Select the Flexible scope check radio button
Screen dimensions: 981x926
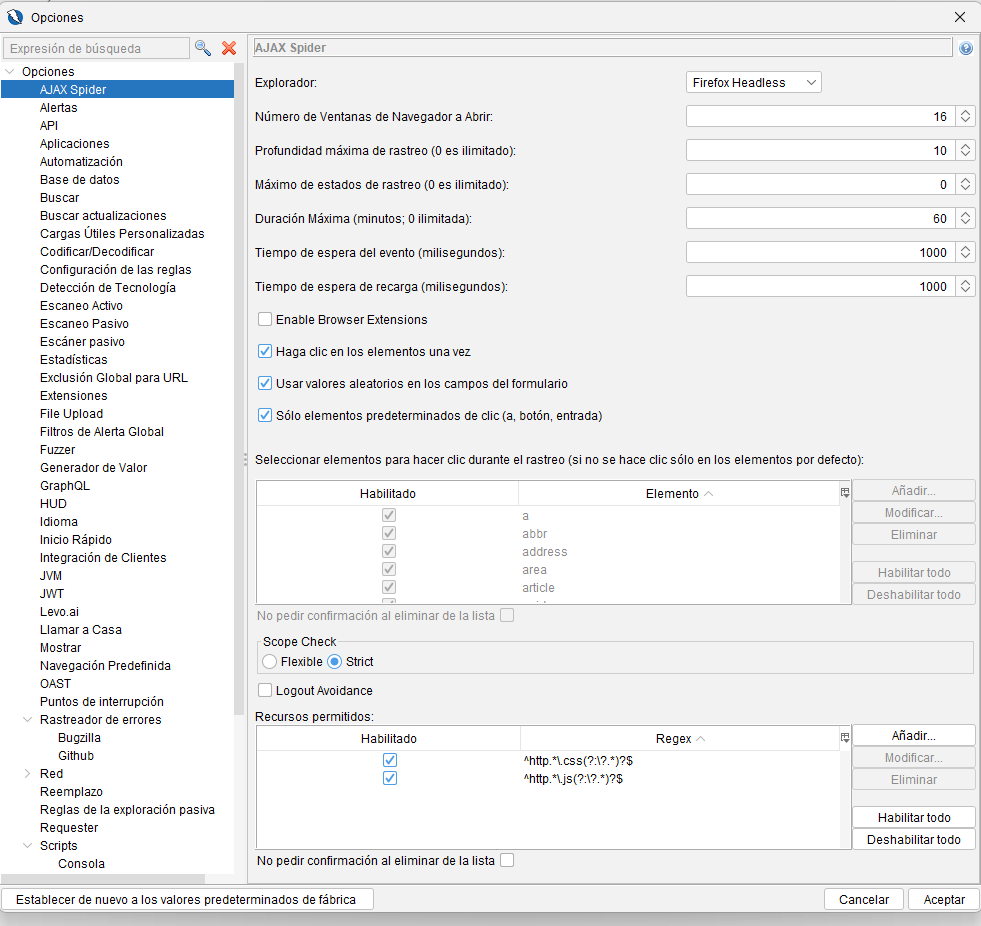point(269,662)
